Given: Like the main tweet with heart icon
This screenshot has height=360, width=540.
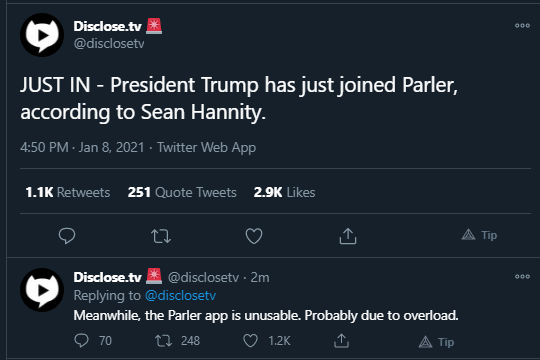Looking at the screenshot, I should (254, 236).
